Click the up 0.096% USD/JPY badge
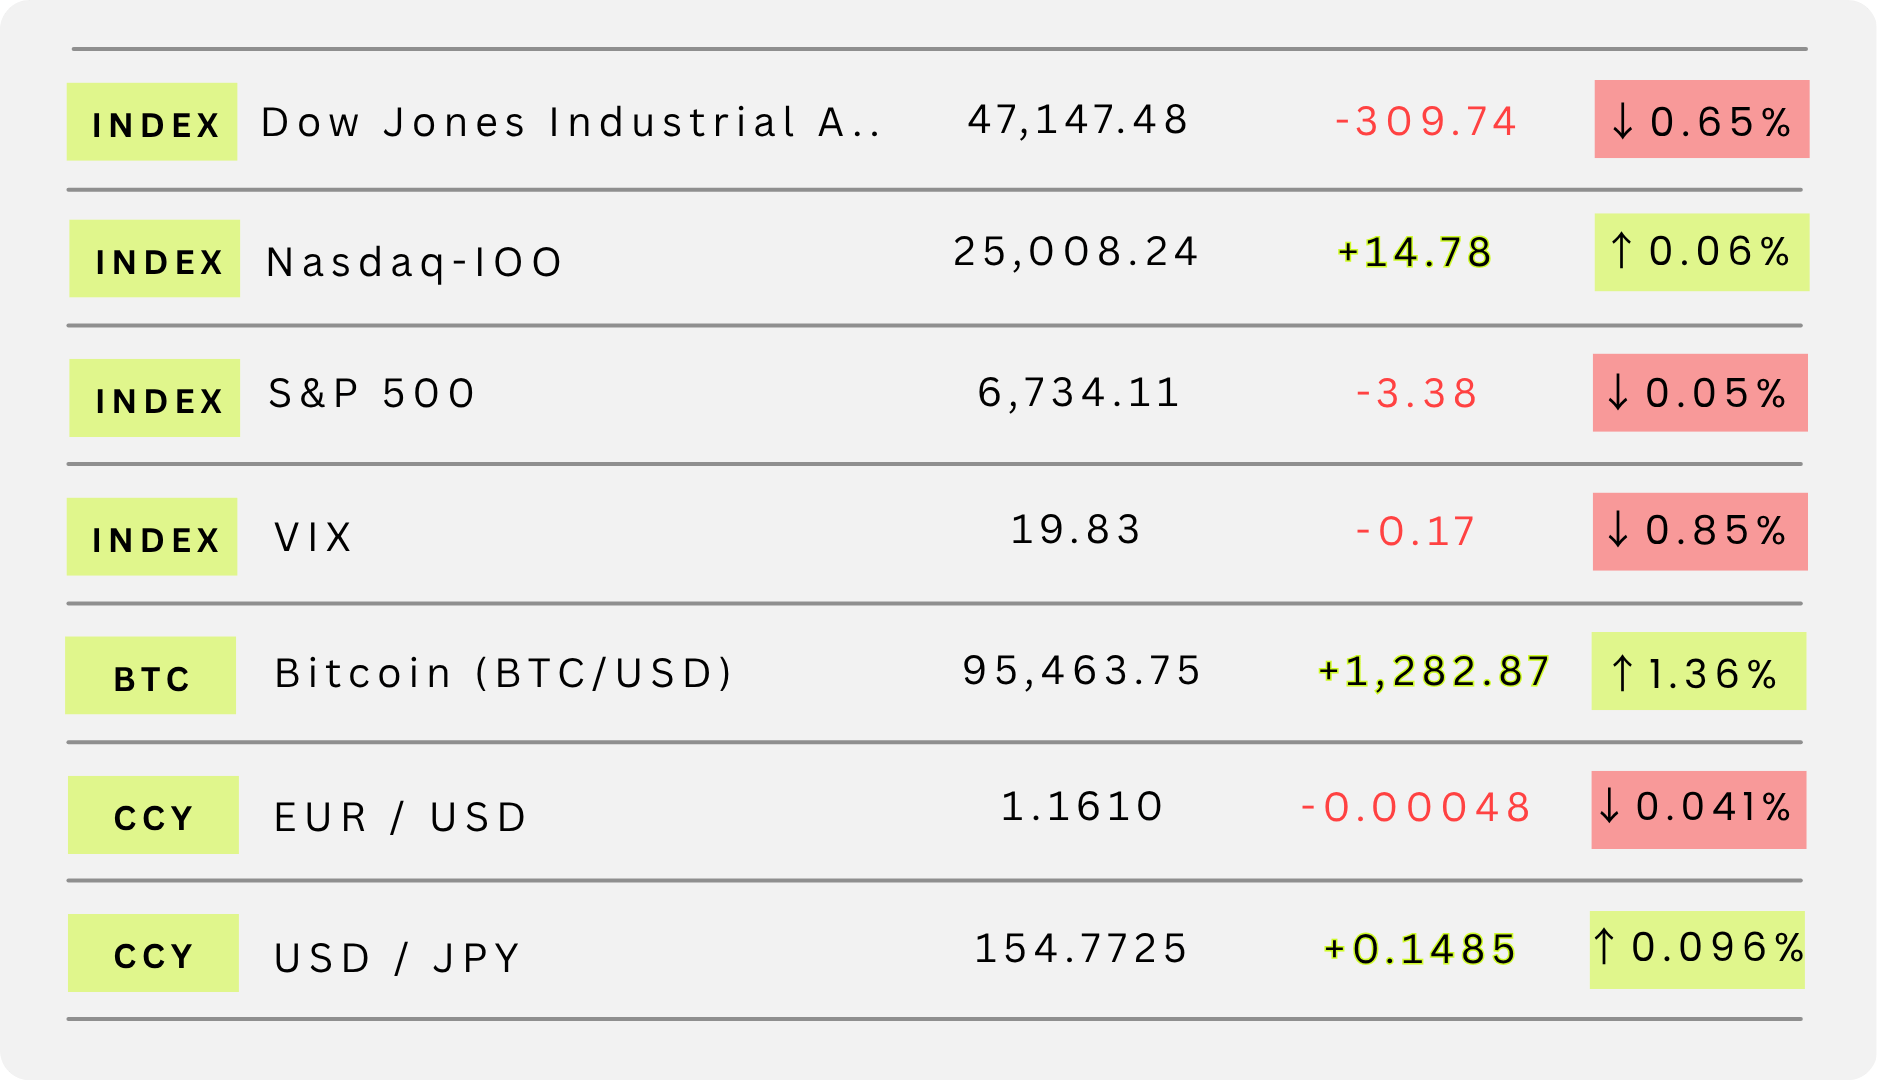1878x1081 pixels. 1697,950
